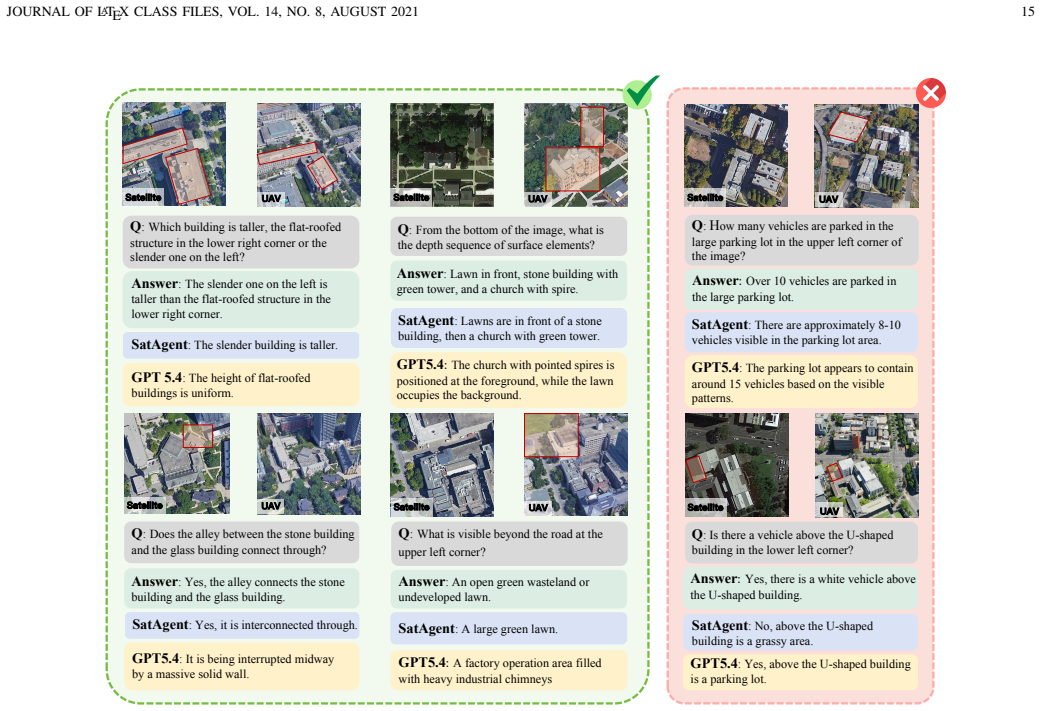Click the UAV image with green wasteland box
Image resolution: width=1041 pixels, height=711 pixels.
point(576,464)
